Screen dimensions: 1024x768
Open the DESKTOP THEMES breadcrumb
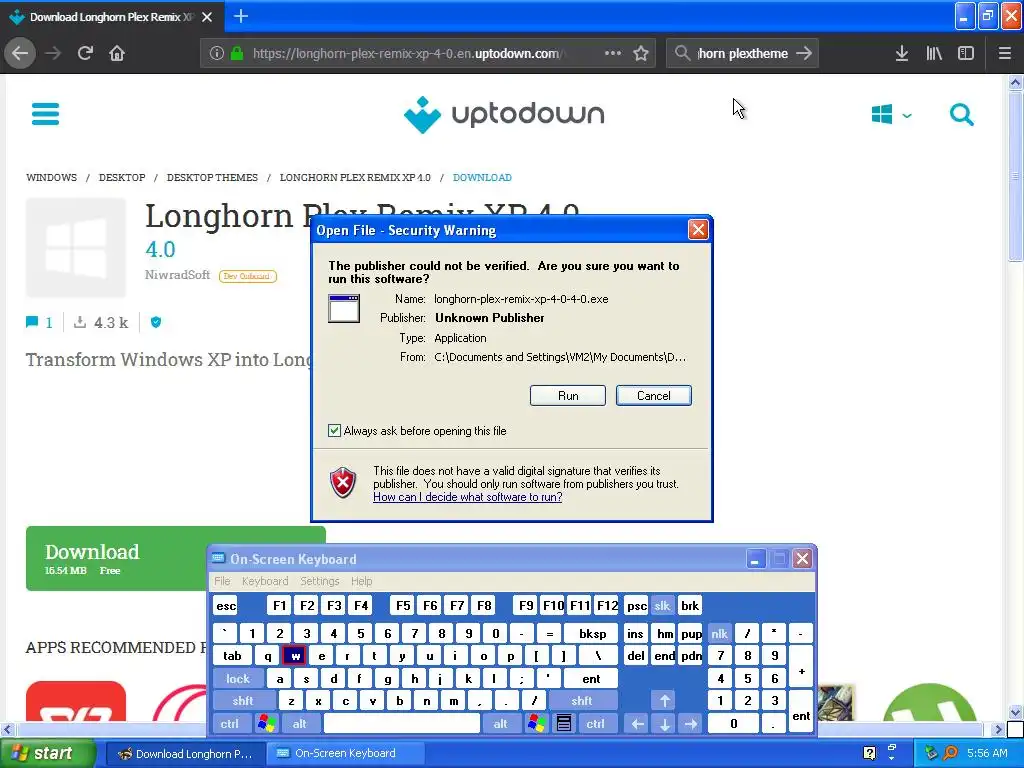point(212,178)
